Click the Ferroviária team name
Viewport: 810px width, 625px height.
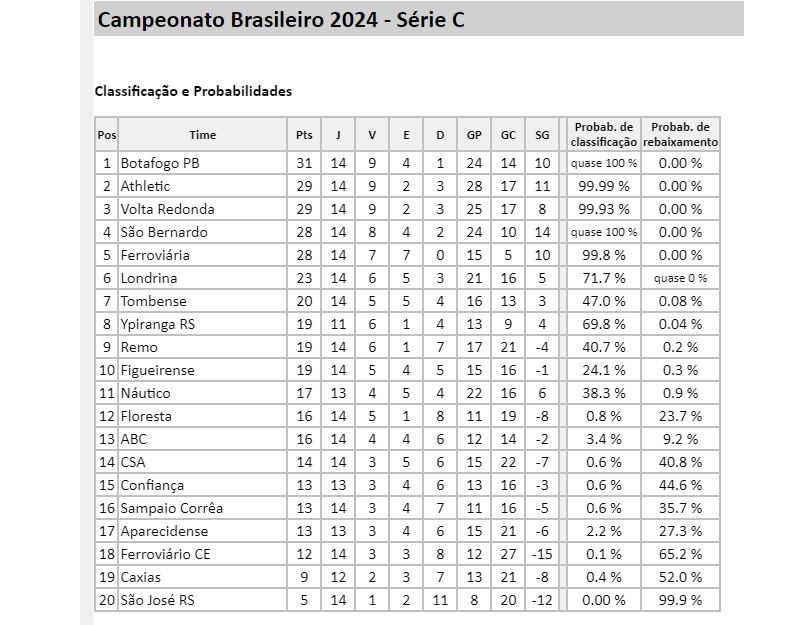pos(155,255)
